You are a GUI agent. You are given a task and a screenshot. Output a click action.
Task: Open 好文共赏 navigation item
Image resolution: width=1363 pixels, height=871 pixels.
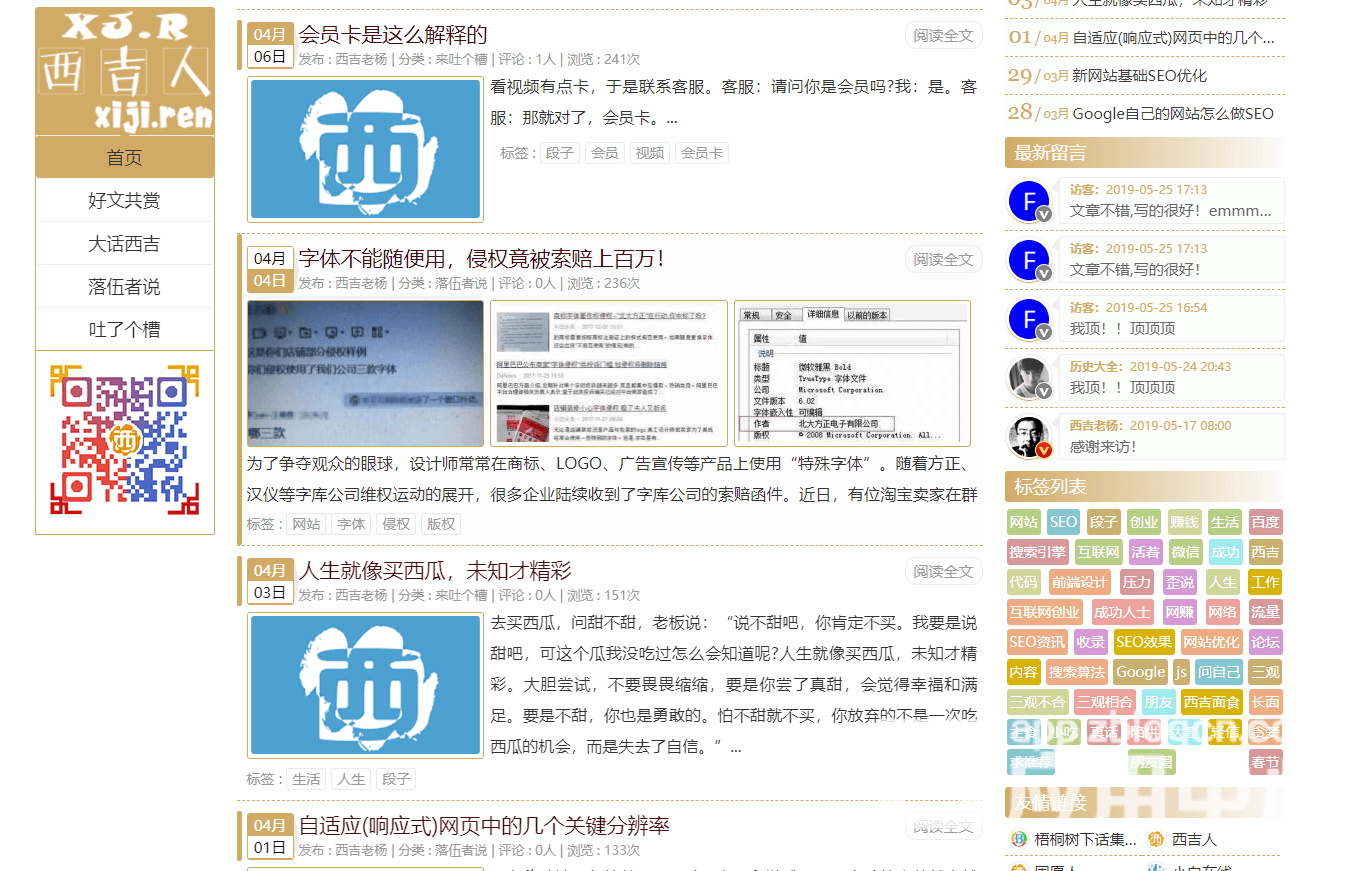[x=125, y=200]
